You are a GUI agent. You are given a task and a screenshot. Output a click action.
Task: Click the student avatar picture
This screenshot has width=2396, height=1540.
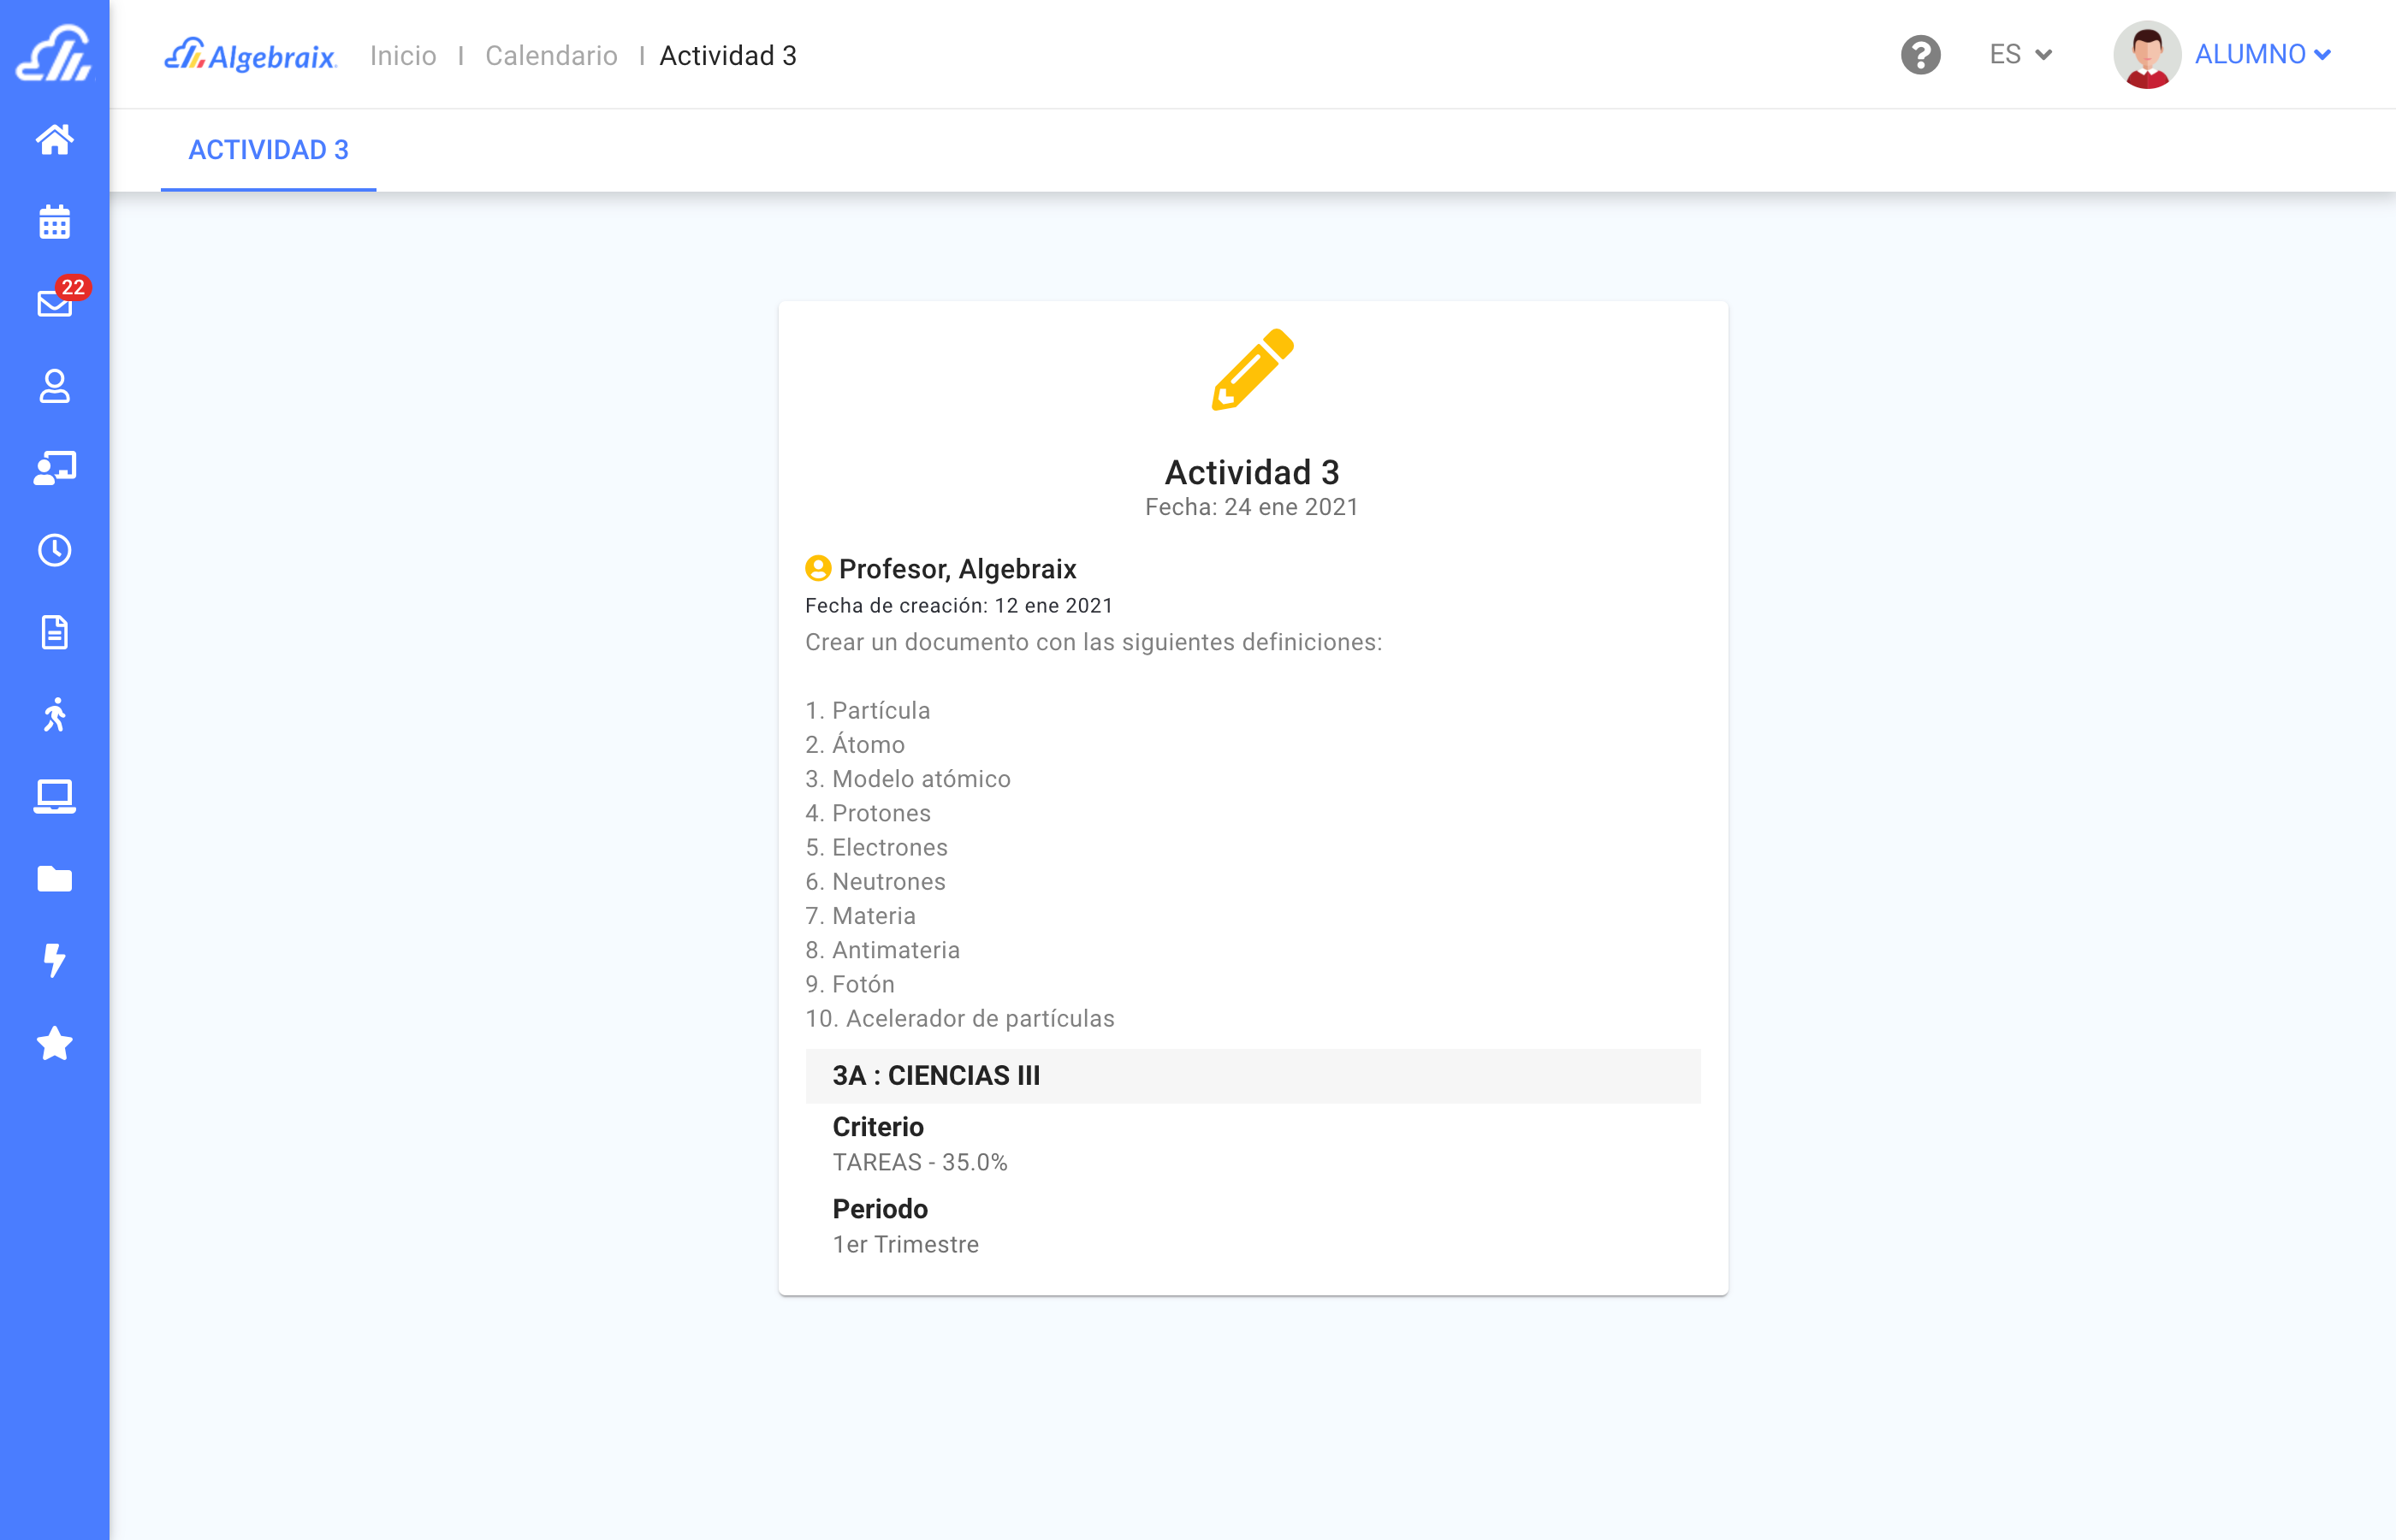pos(2146,55)
